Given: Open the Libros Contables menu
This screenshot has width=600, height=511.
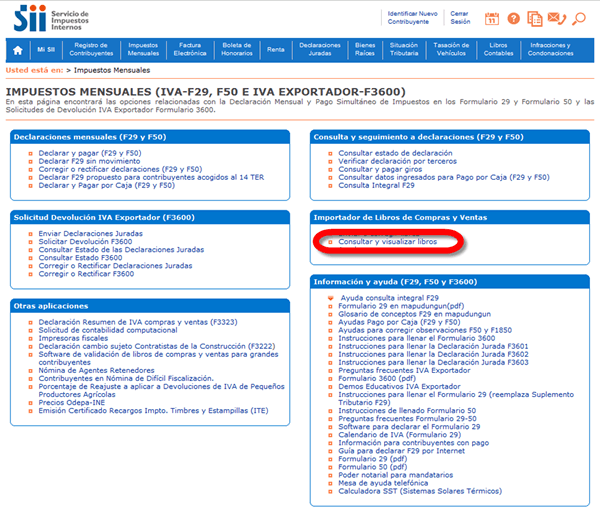Looking at the screenshot, I should [x=497, y=48].
